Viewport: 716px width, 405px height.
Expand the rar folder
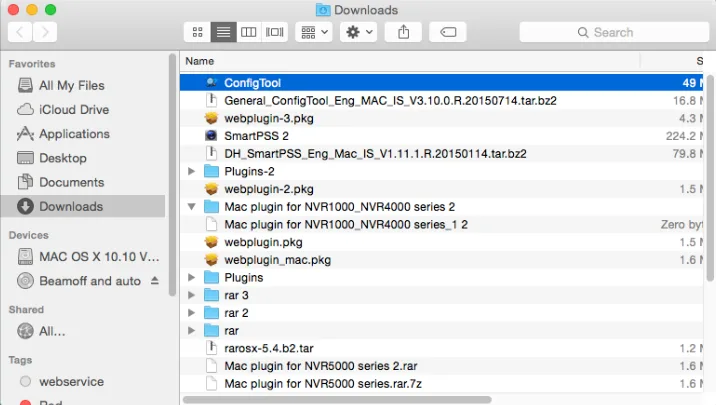192,330
